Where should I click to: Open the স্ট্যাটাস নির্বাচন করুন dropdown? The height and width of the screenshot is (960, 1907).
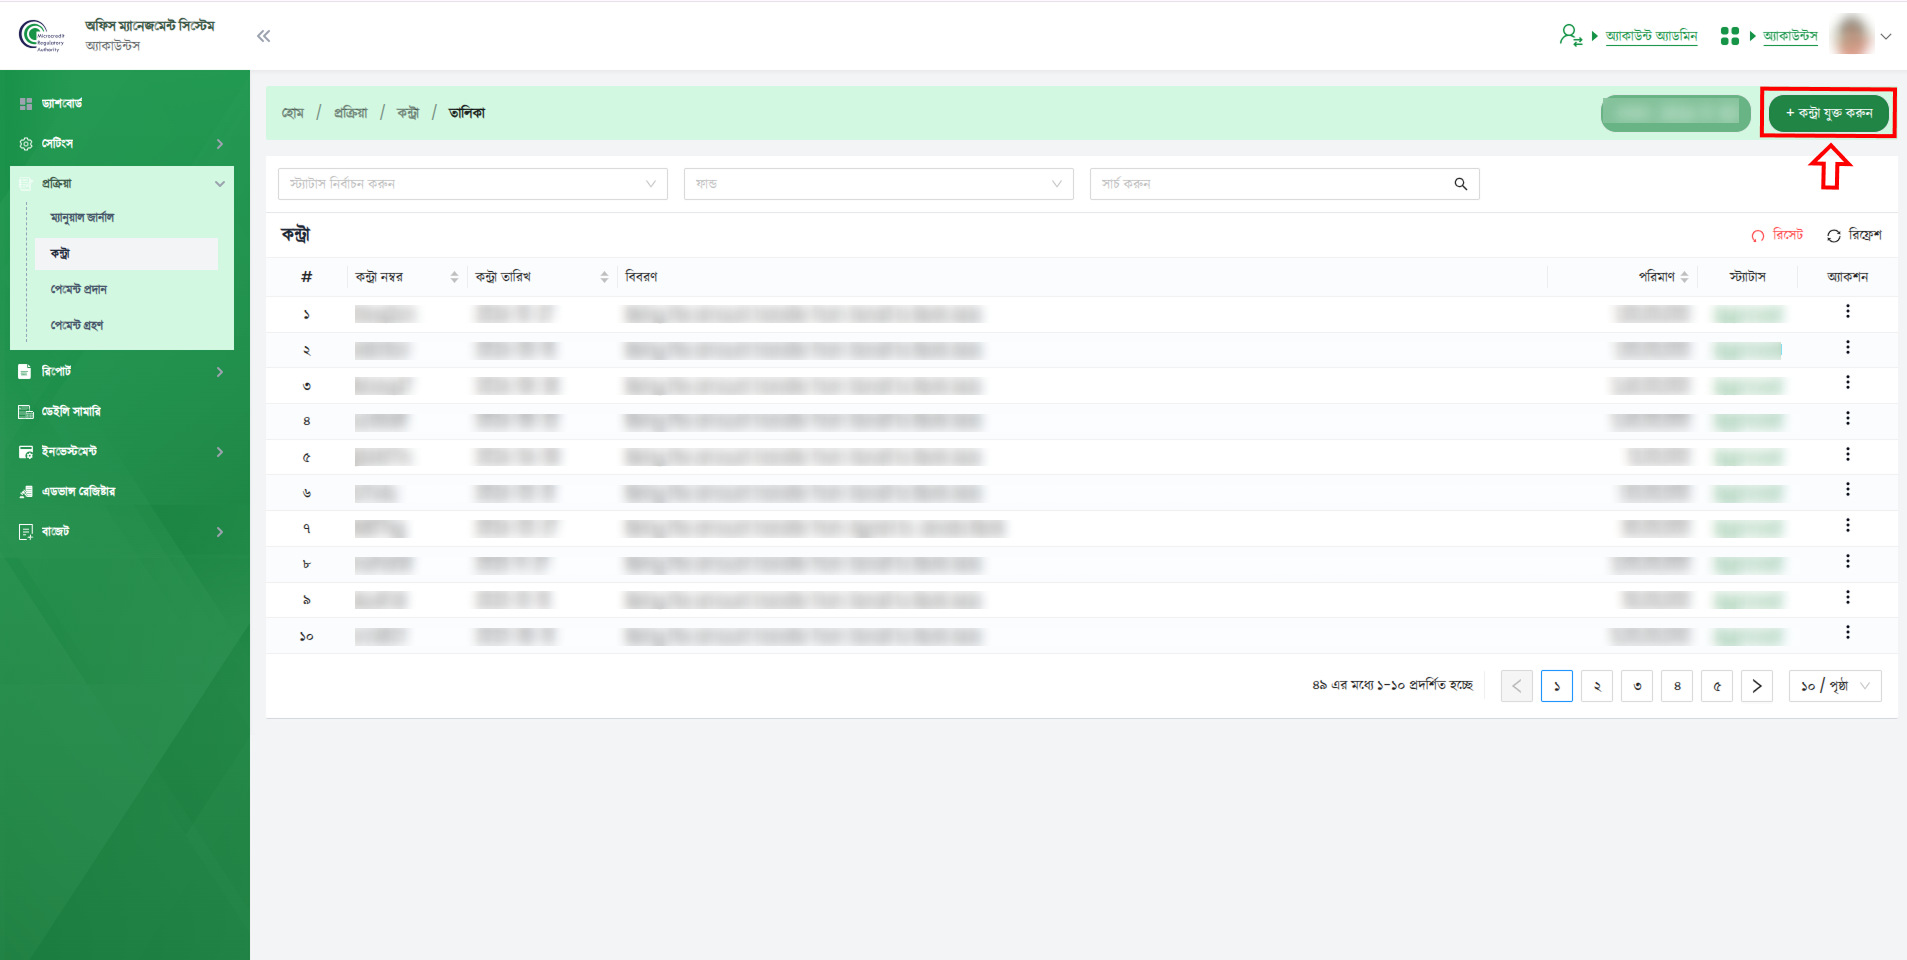click(472, 184)
